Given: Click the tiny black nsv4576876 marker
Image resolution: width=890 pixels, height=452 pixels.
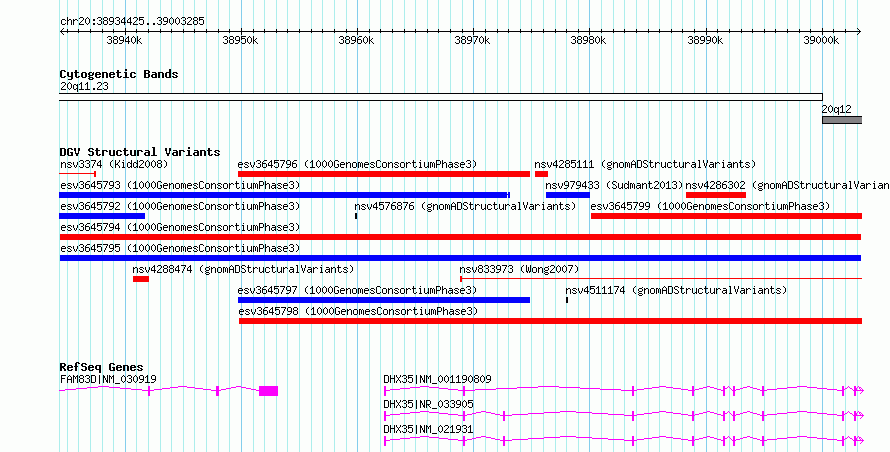Looking at the screenshot, I should 356,216.
